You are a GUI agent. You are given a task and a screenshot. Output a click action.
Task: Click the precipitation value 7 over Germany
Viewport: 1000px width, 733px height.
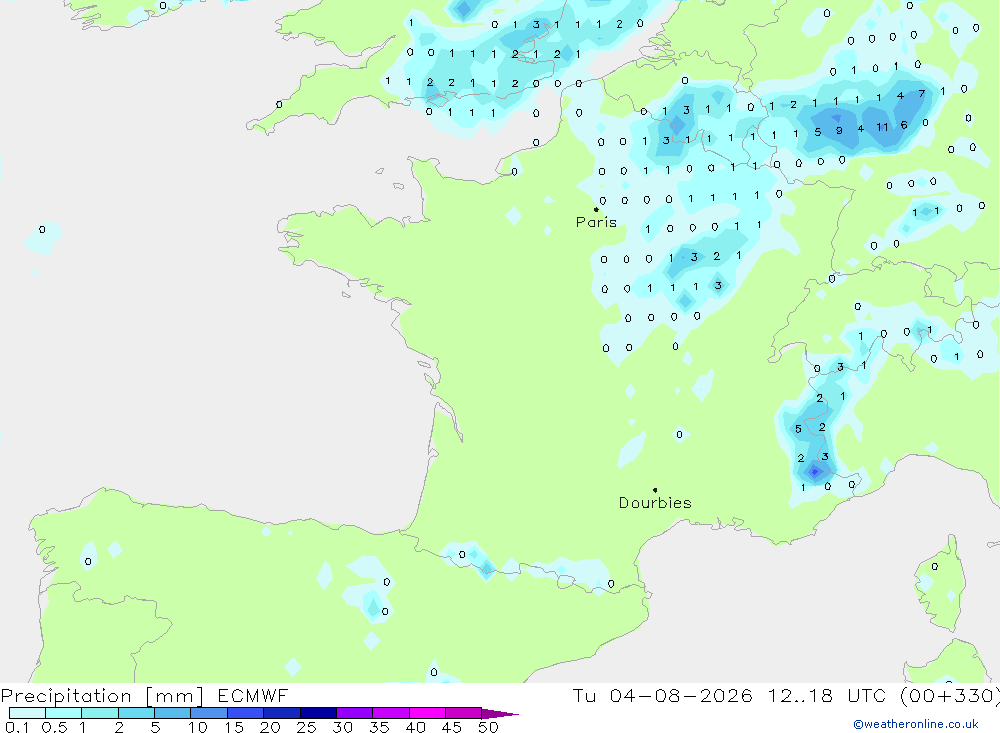pos(922,93)
